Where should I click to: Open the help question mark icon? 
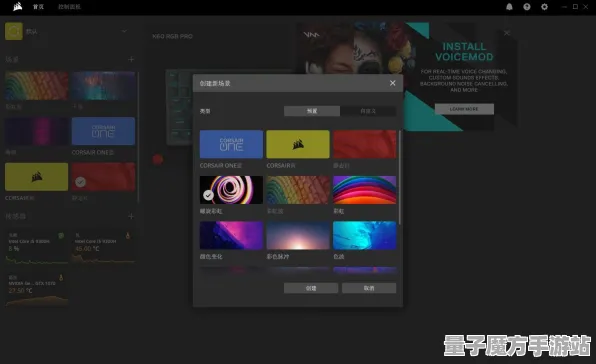[x=526, y=7]
